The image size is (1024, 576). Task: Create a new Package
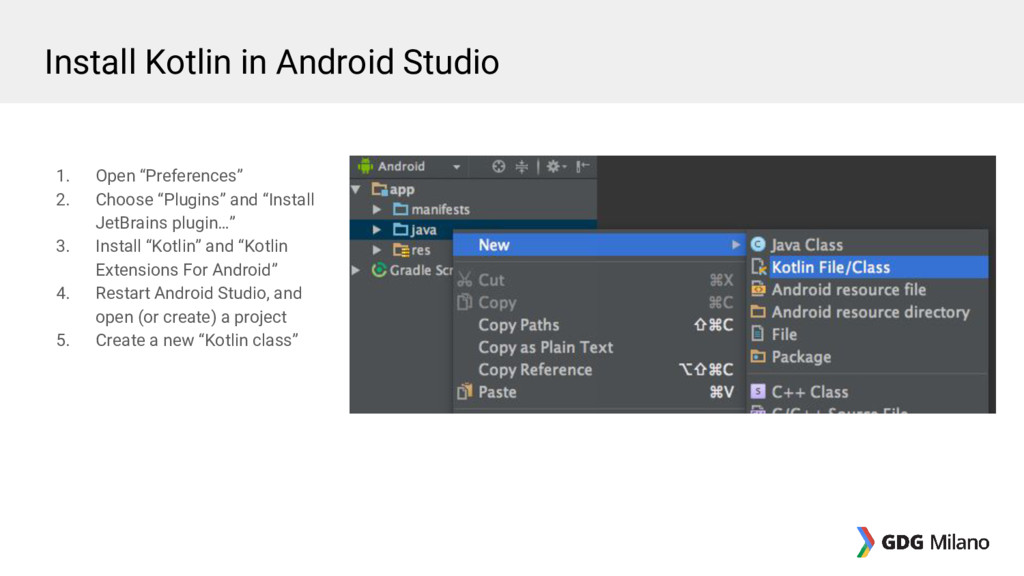pyautogui.click(x=867, y=357)
